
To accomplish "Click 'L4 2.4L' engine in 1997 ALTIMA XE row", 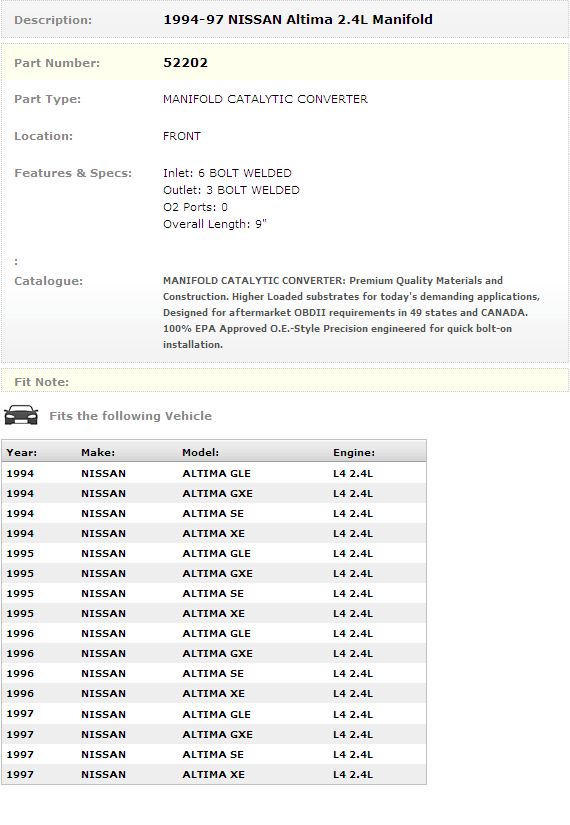I will [x=353, y=774].
